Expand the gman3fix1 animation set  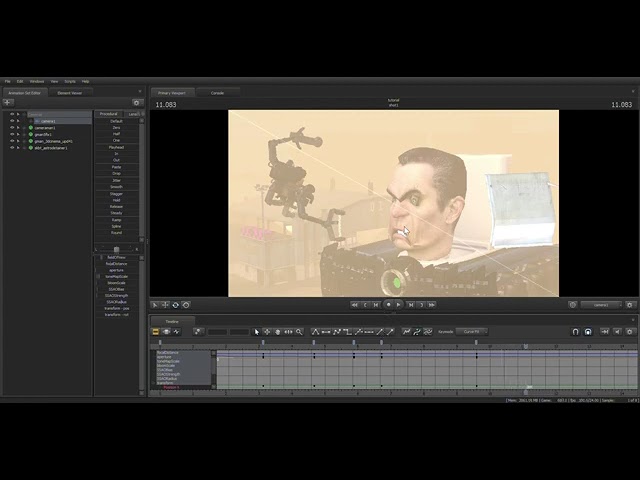click(24, 134)
